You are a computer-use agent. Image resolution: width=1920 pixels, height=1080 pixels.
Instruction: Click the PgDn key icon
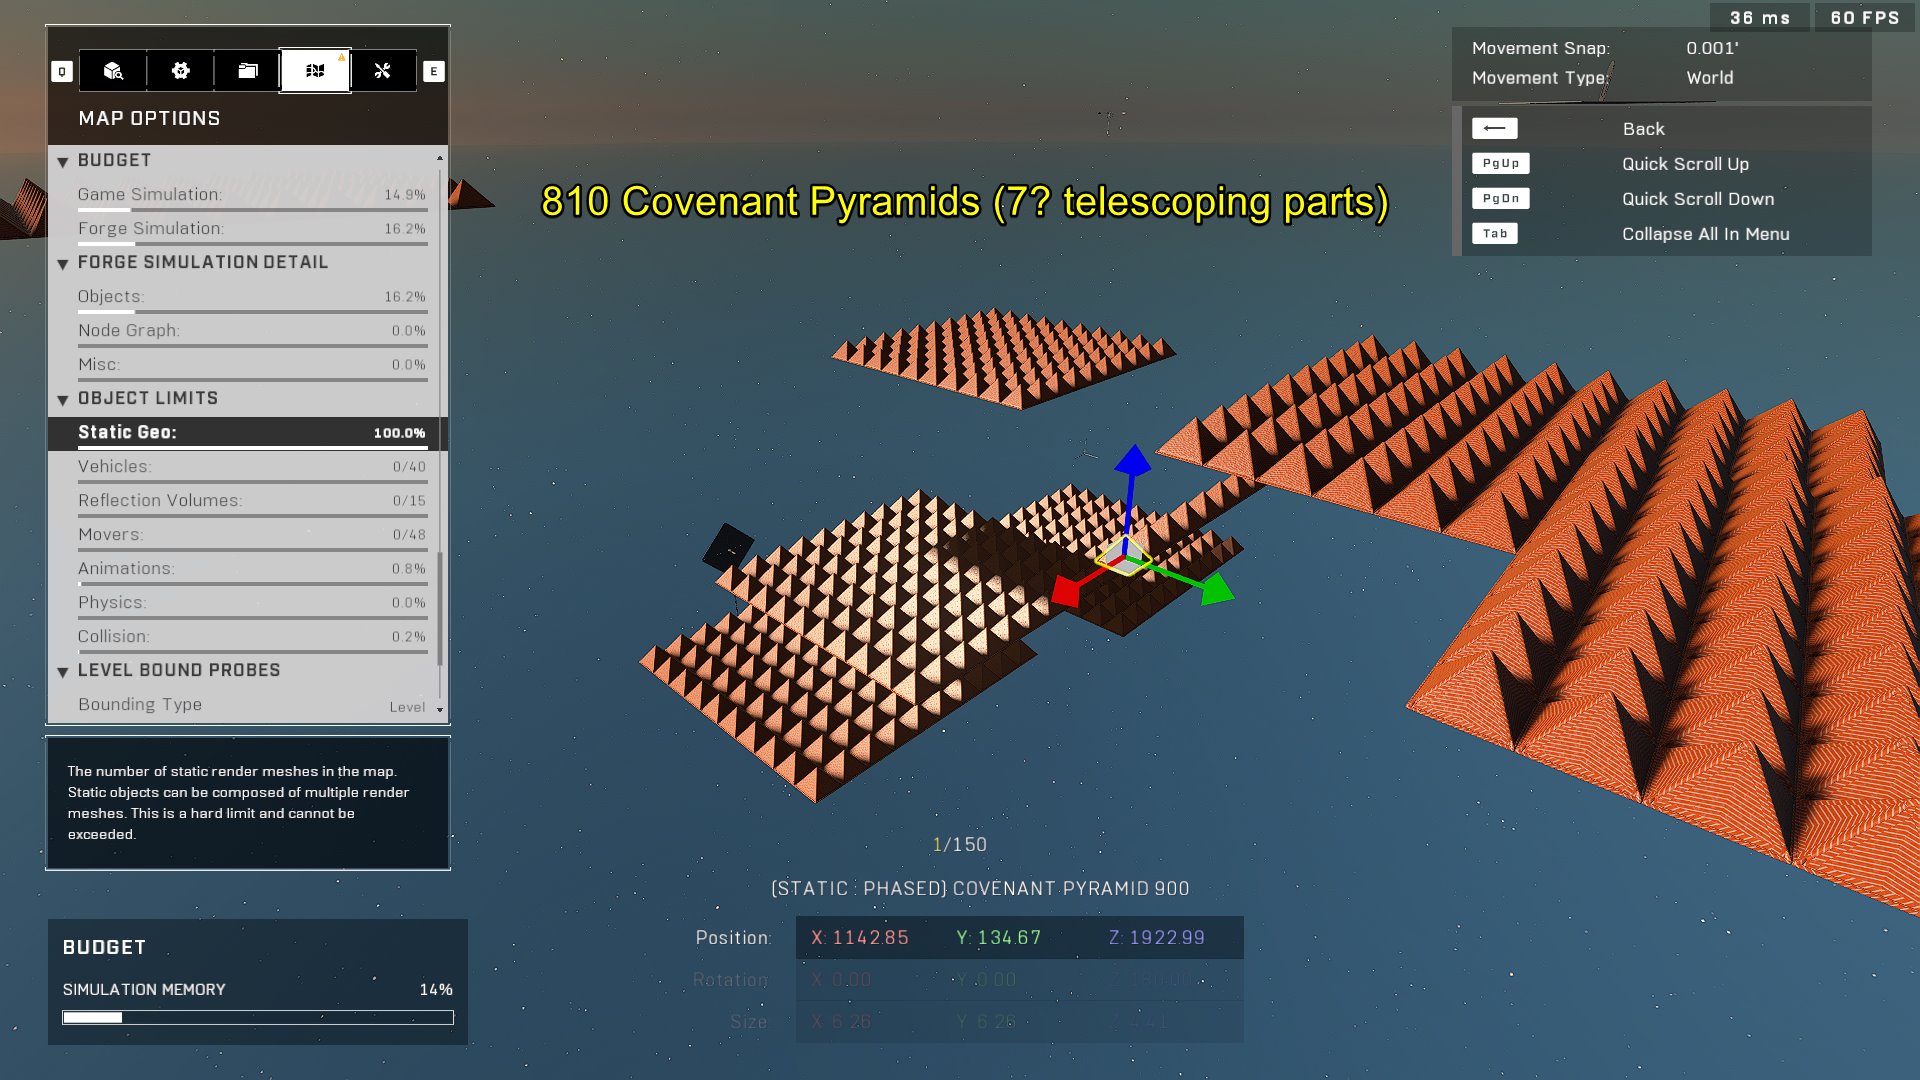pos(1501,199)
